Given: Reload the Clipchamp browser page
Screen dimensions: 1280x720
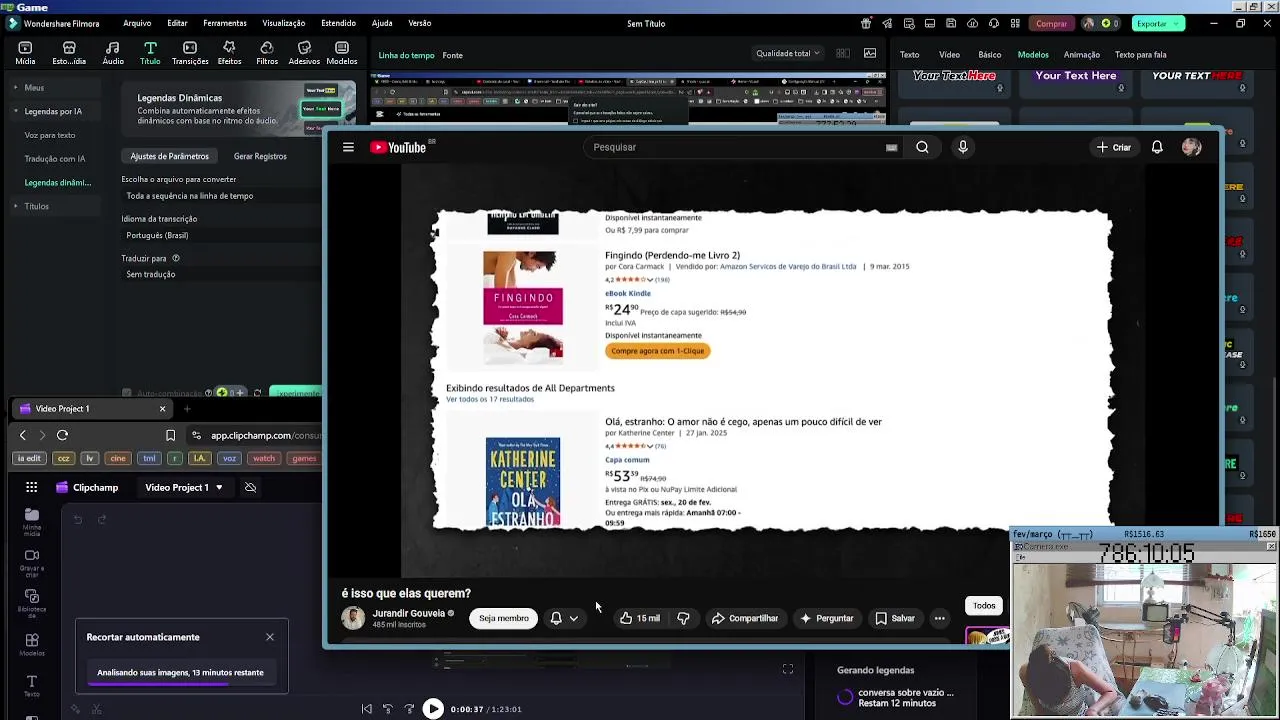Looking at the screenshot, I should [x=62, y=435].
